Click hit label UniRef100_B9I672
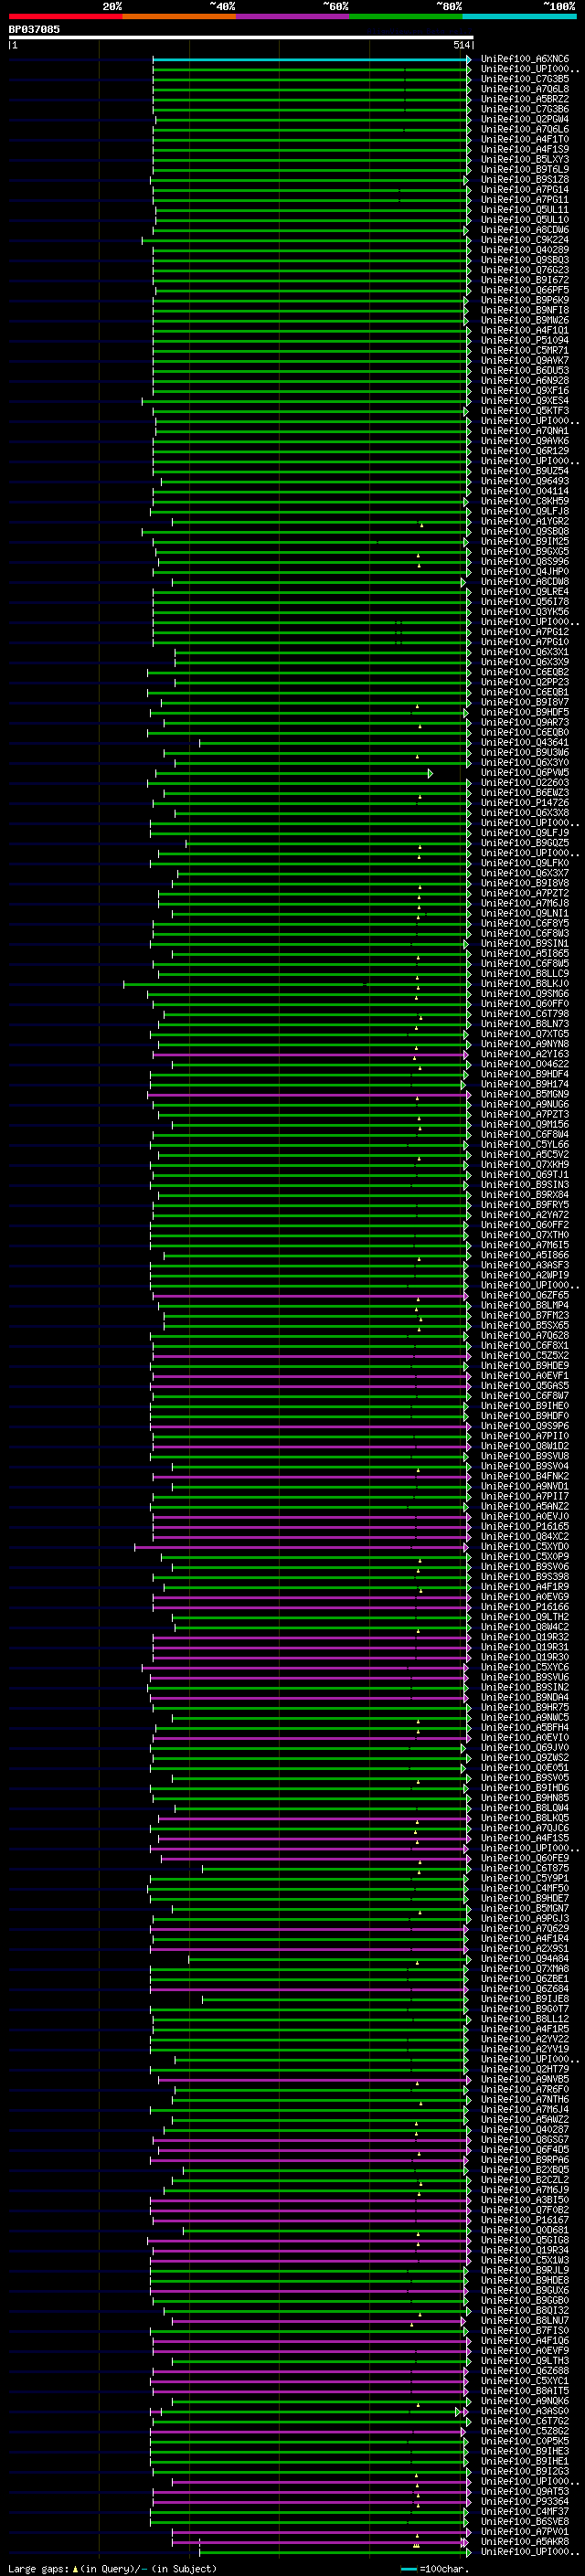 [524, 280]
